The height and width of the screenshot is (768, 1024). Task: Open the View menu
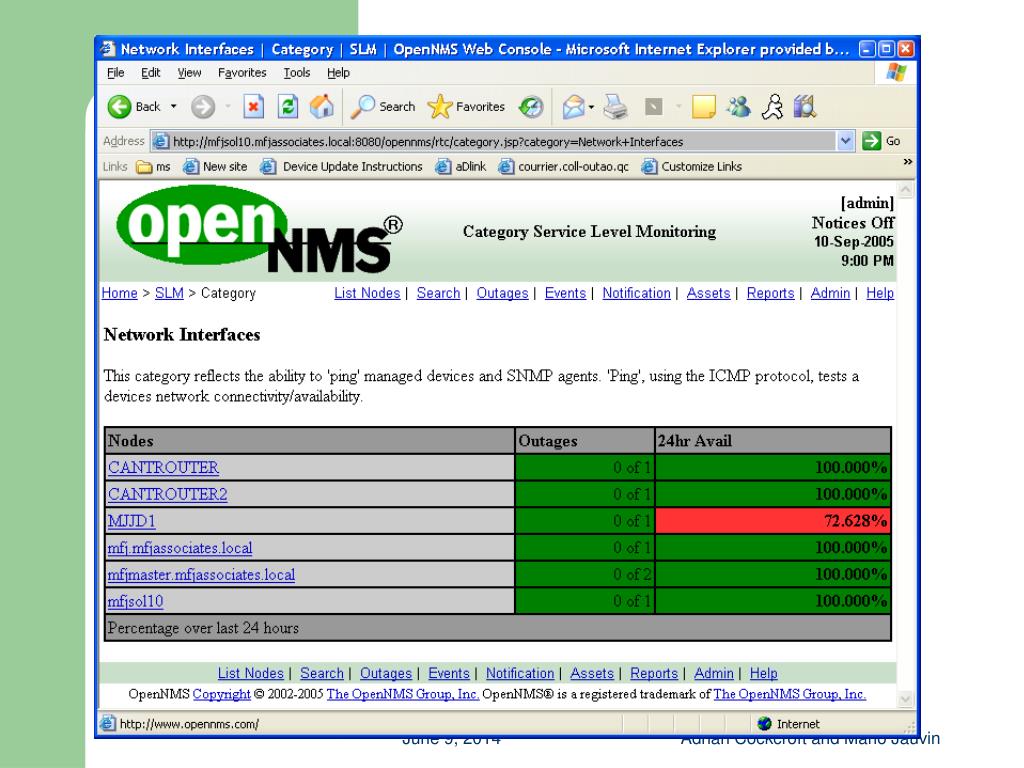pyautogui.click(x=189, y=72)
